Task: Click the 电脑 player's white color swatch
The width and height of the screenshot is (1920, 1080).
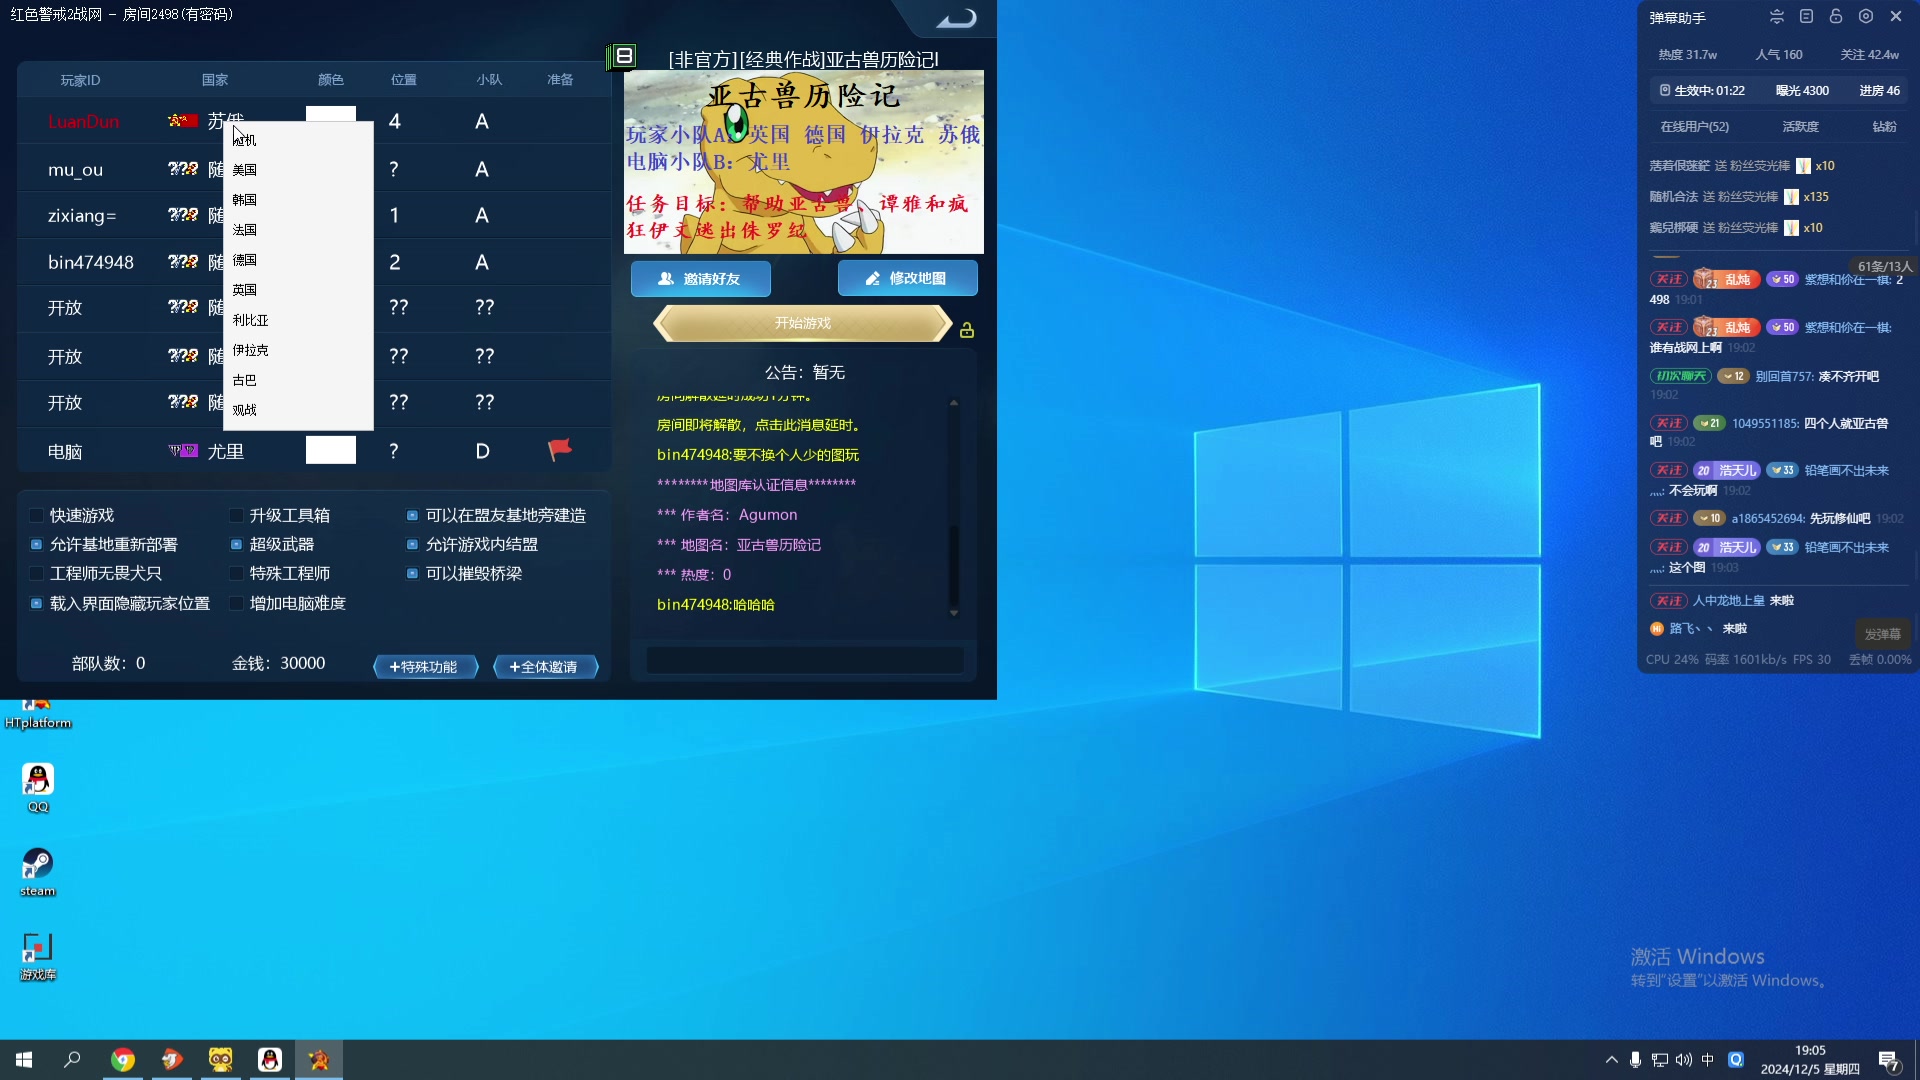Action: click(331, 450)
